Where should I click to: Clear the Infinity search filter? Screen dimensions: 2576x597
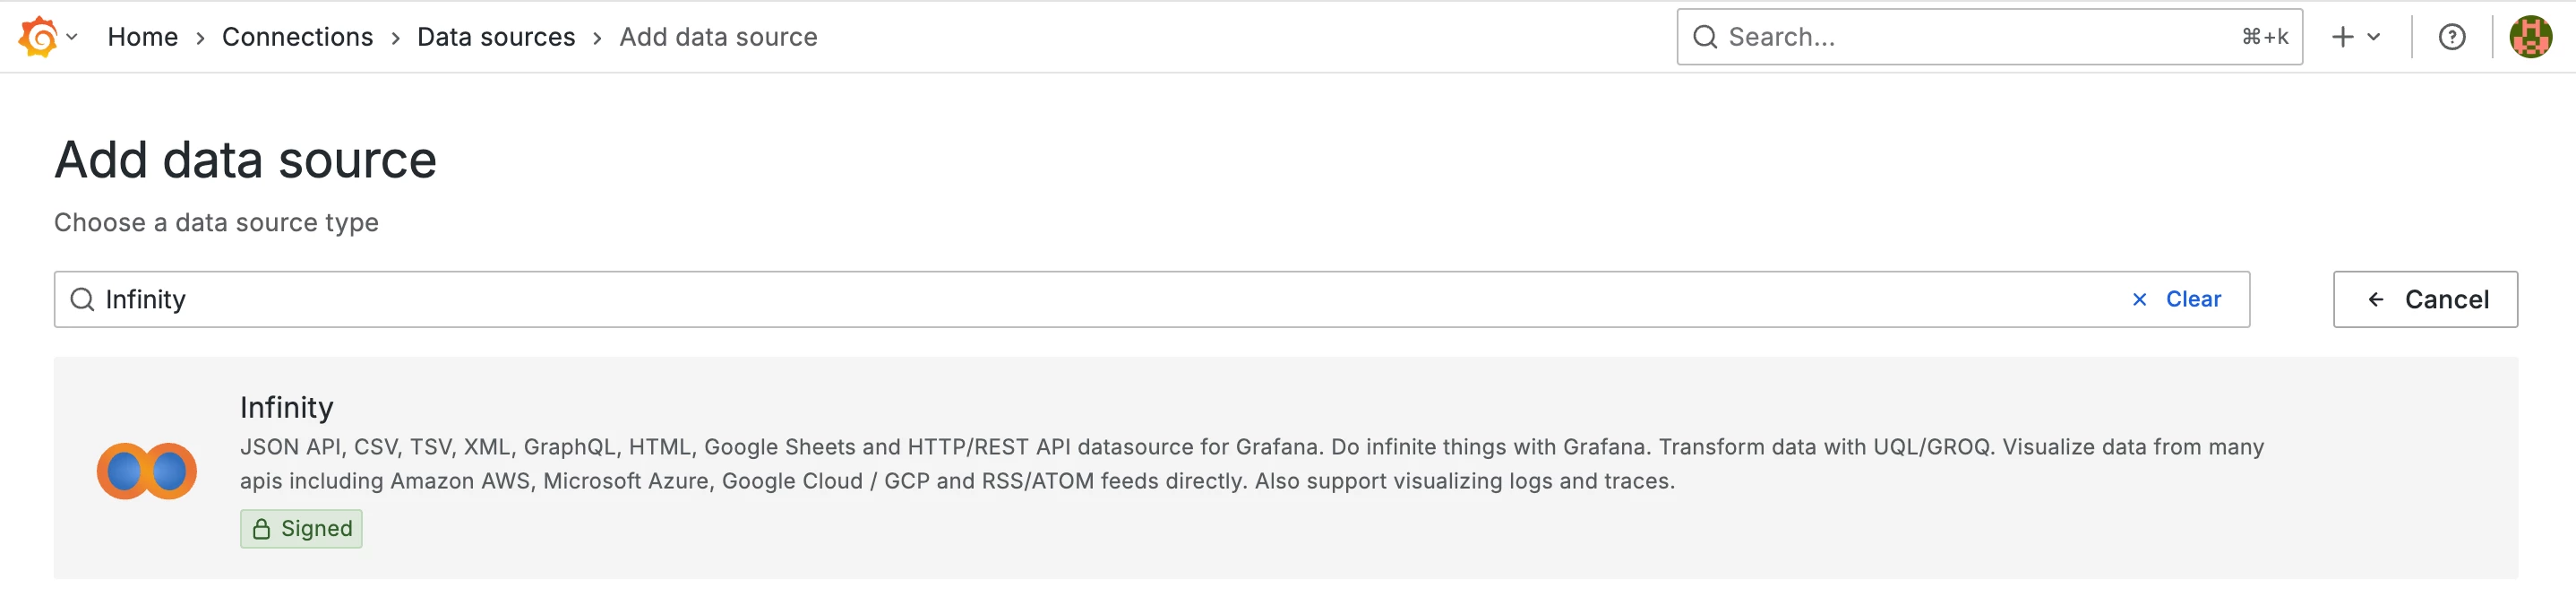(x=2192, y=299)
